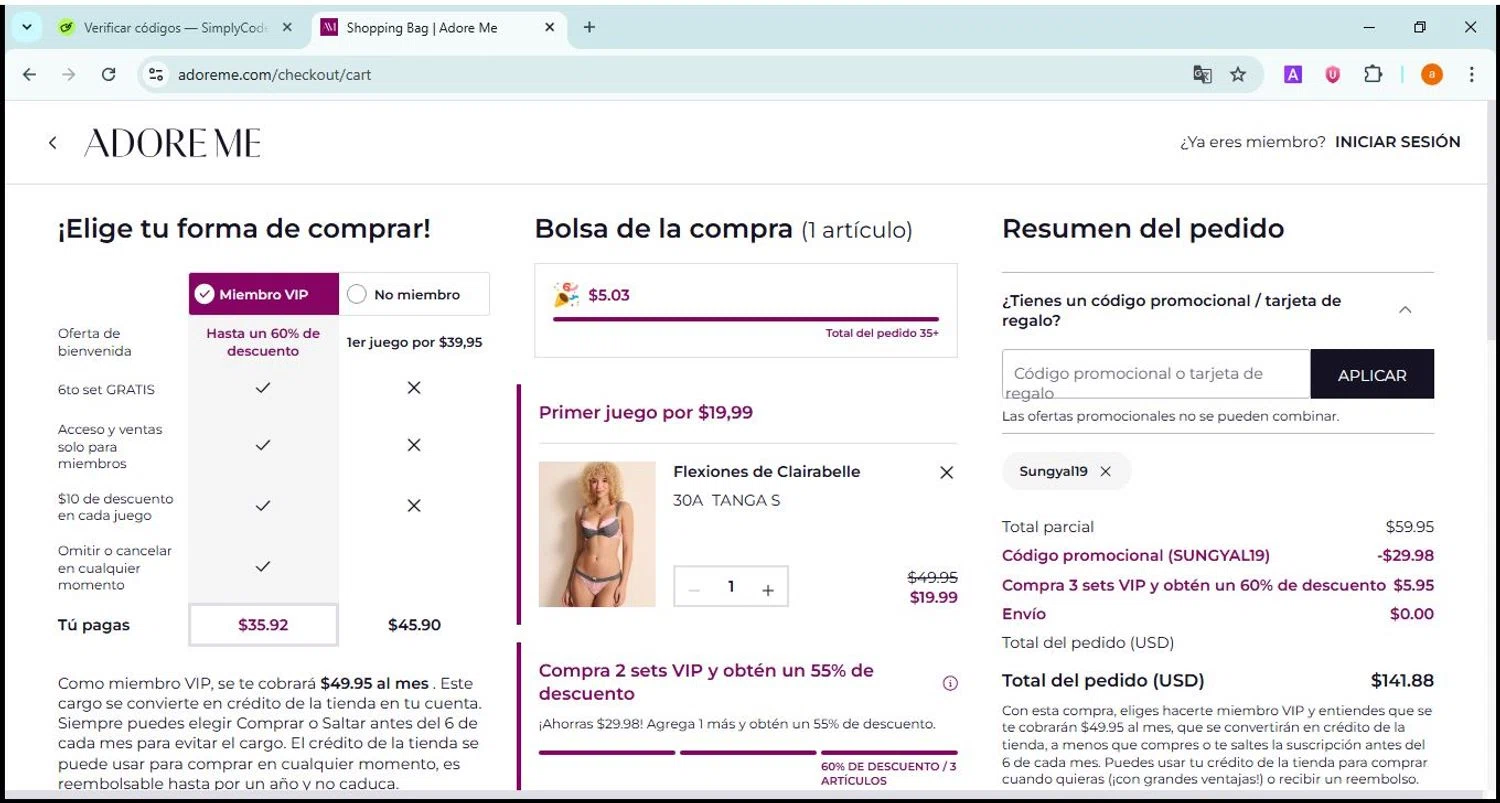This screenshot has height=803, width=1500.
Task: Open the Flexiones de Clairabelle product name
Action: pos(766,472)
